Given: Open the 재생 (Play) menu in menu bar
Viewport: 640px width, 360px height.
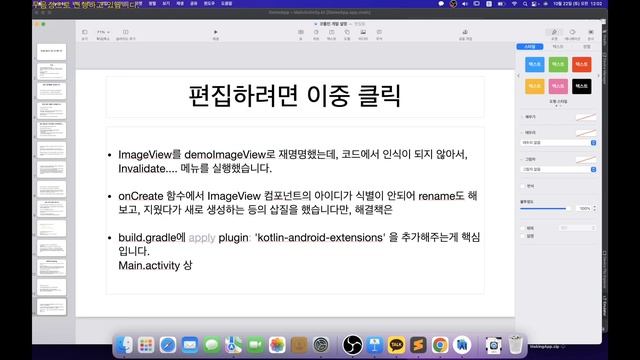Looking at the screenshot, I should 180,4.
